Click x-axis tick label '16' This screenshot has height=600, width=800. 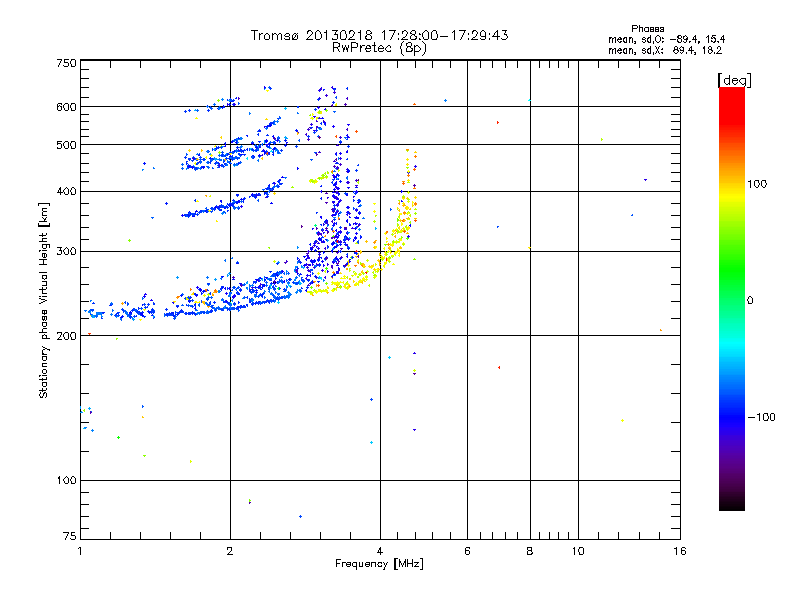pyautogui.click(x=680, y=551)
